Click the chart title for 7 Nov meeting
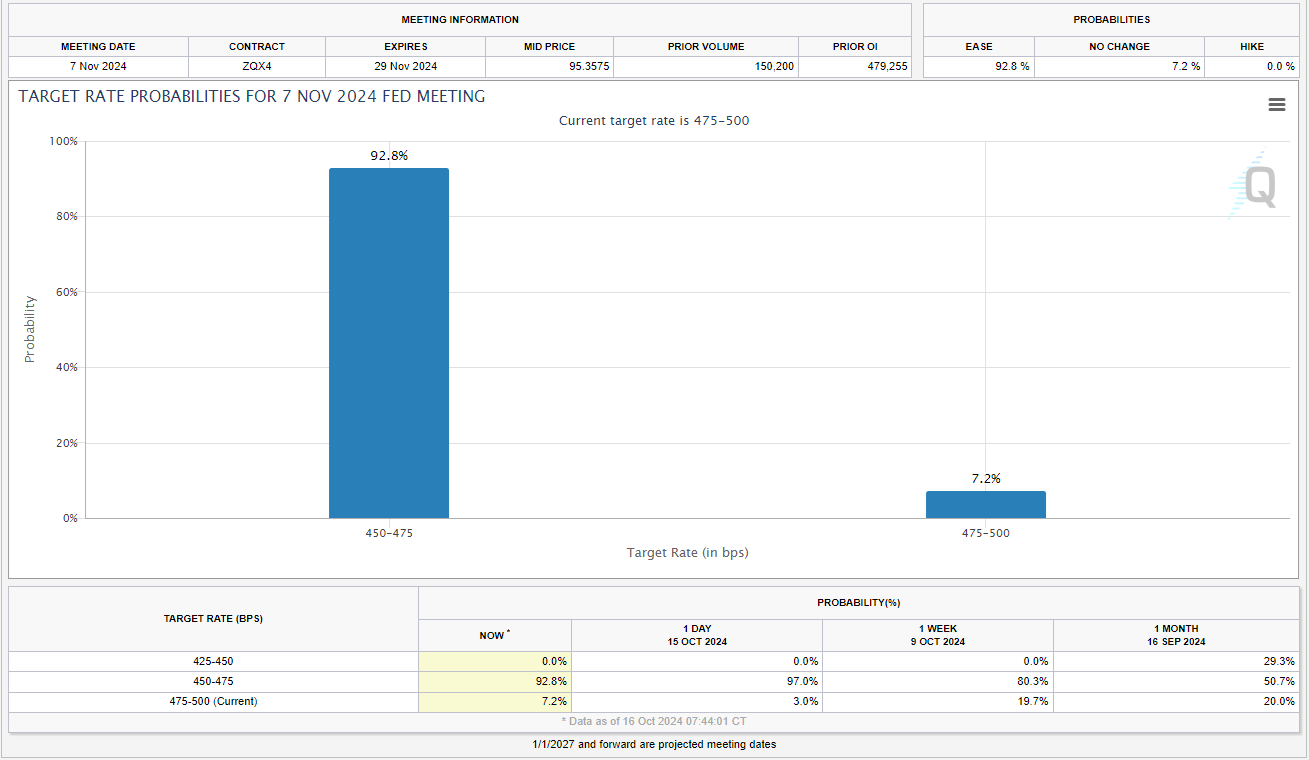This screenshot has width=1309, height=760. click(x=252, y=97)
